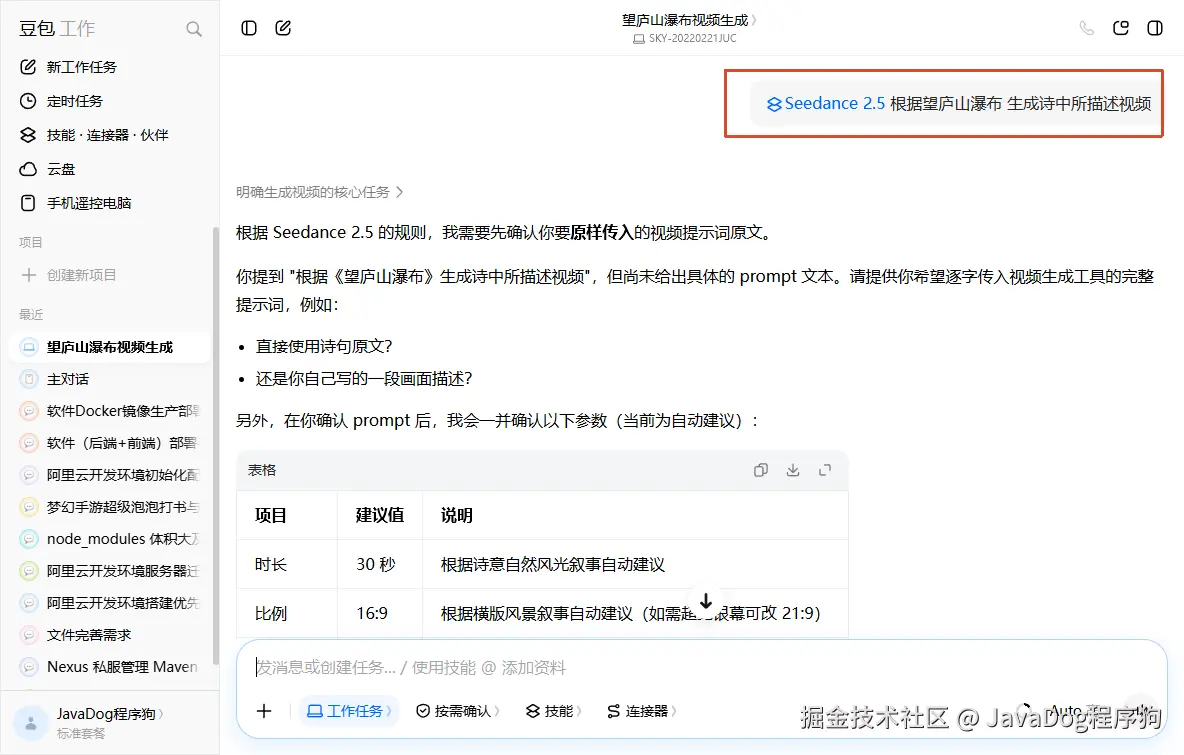Open 软件Docker镜像生产部署 conversation

pos(110,411)
